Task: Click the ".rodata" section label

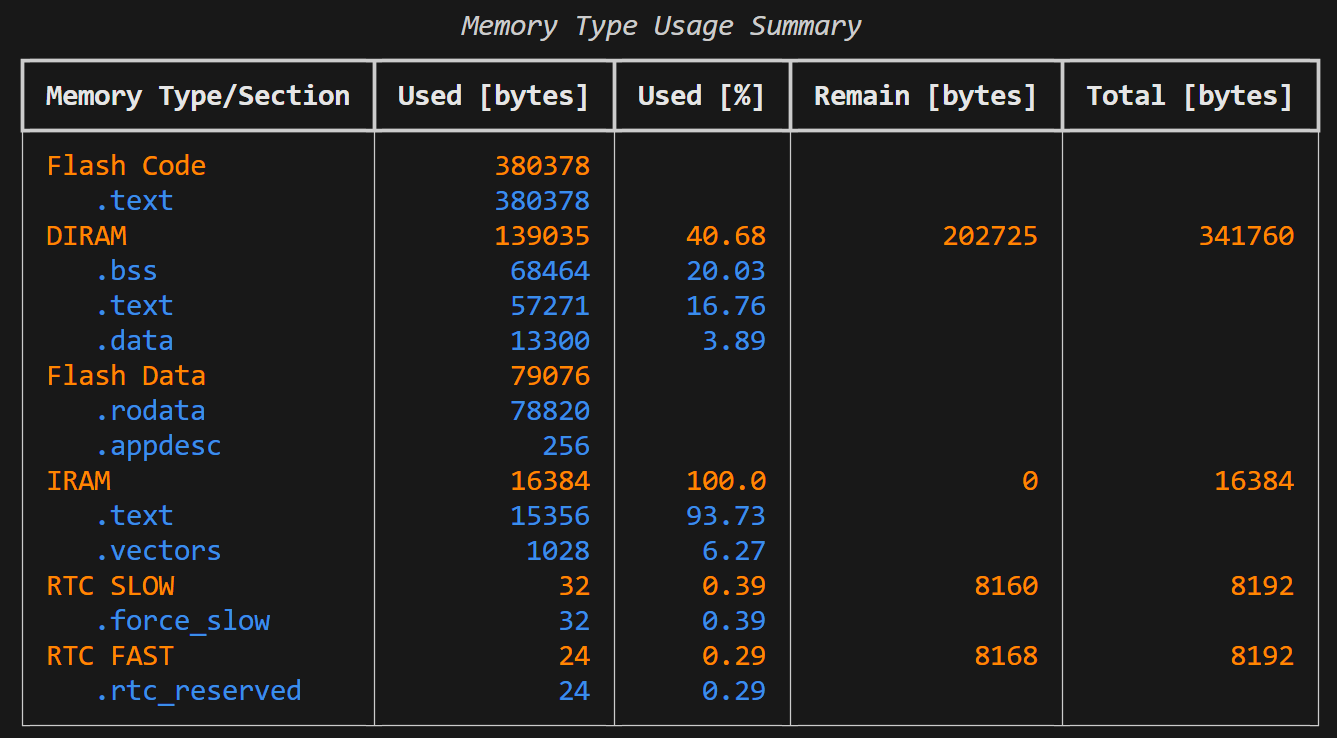Action: click(150, 411)
